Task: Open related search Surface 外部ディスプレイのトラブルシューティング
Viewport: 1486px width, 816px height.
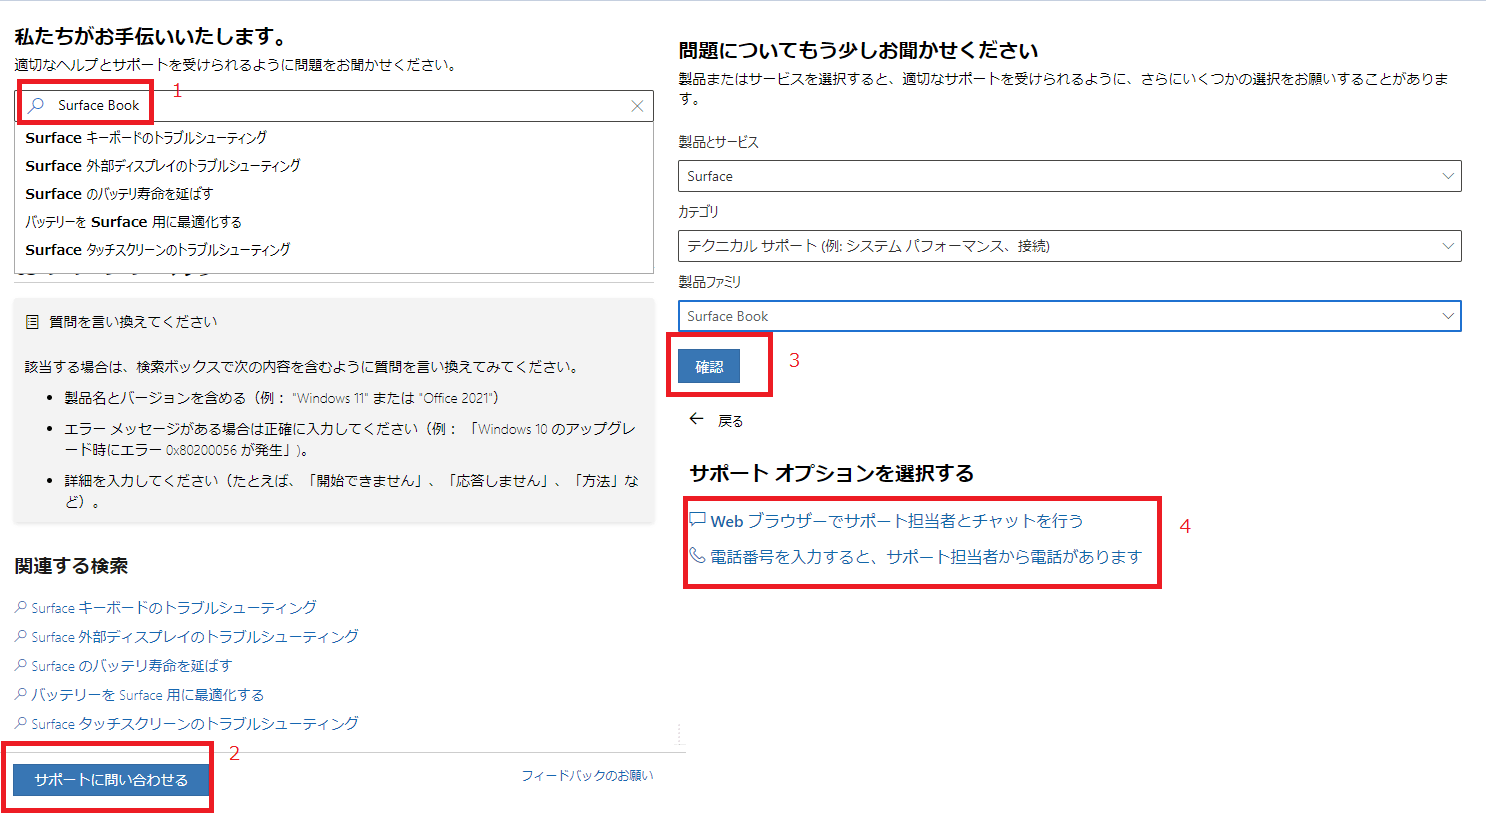Action: point(195,637)
